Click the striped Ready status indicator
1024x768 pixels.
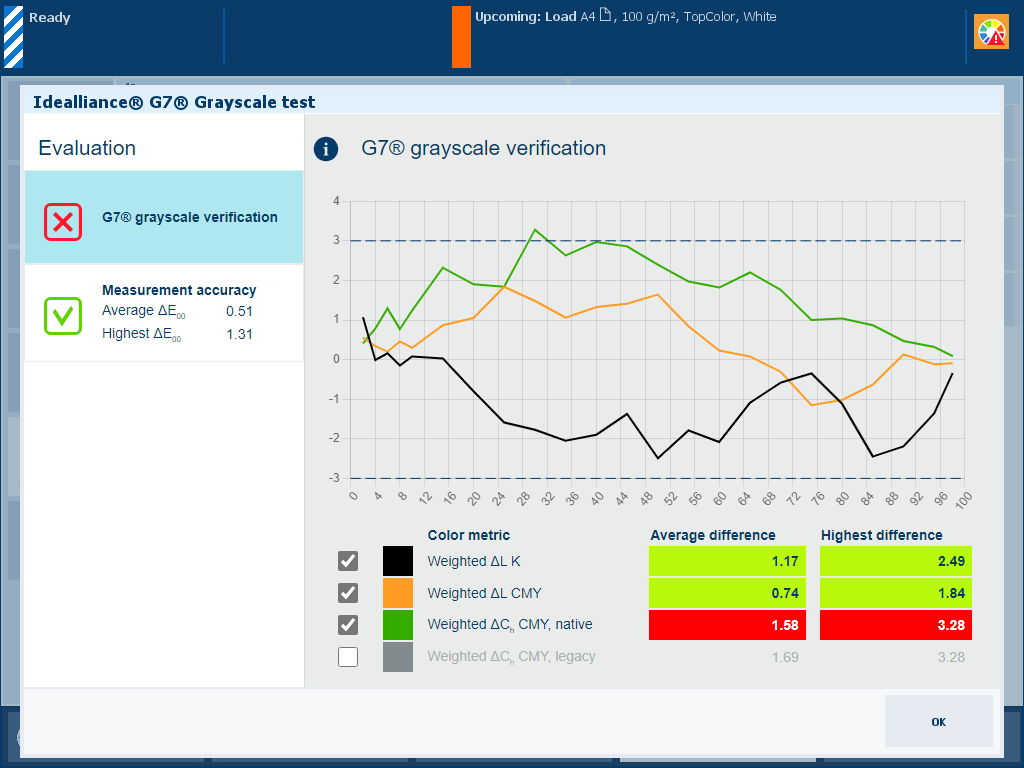(x=13, y=37)
